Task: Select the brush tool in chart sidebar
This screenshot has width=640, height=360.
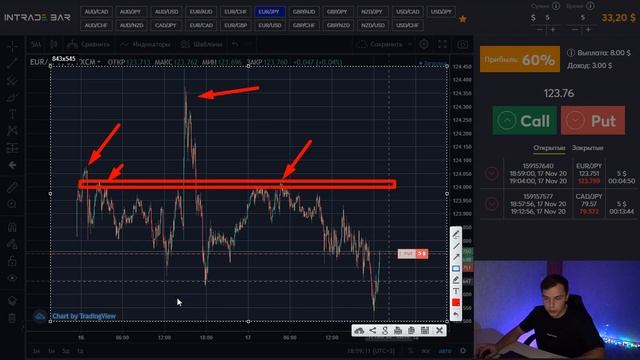Action: (12, 97)
